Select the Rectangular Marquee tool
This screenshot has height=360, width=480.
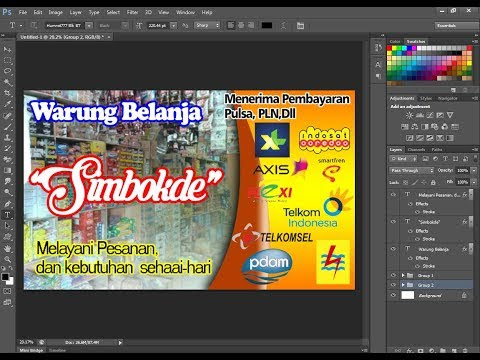(7, 60)
